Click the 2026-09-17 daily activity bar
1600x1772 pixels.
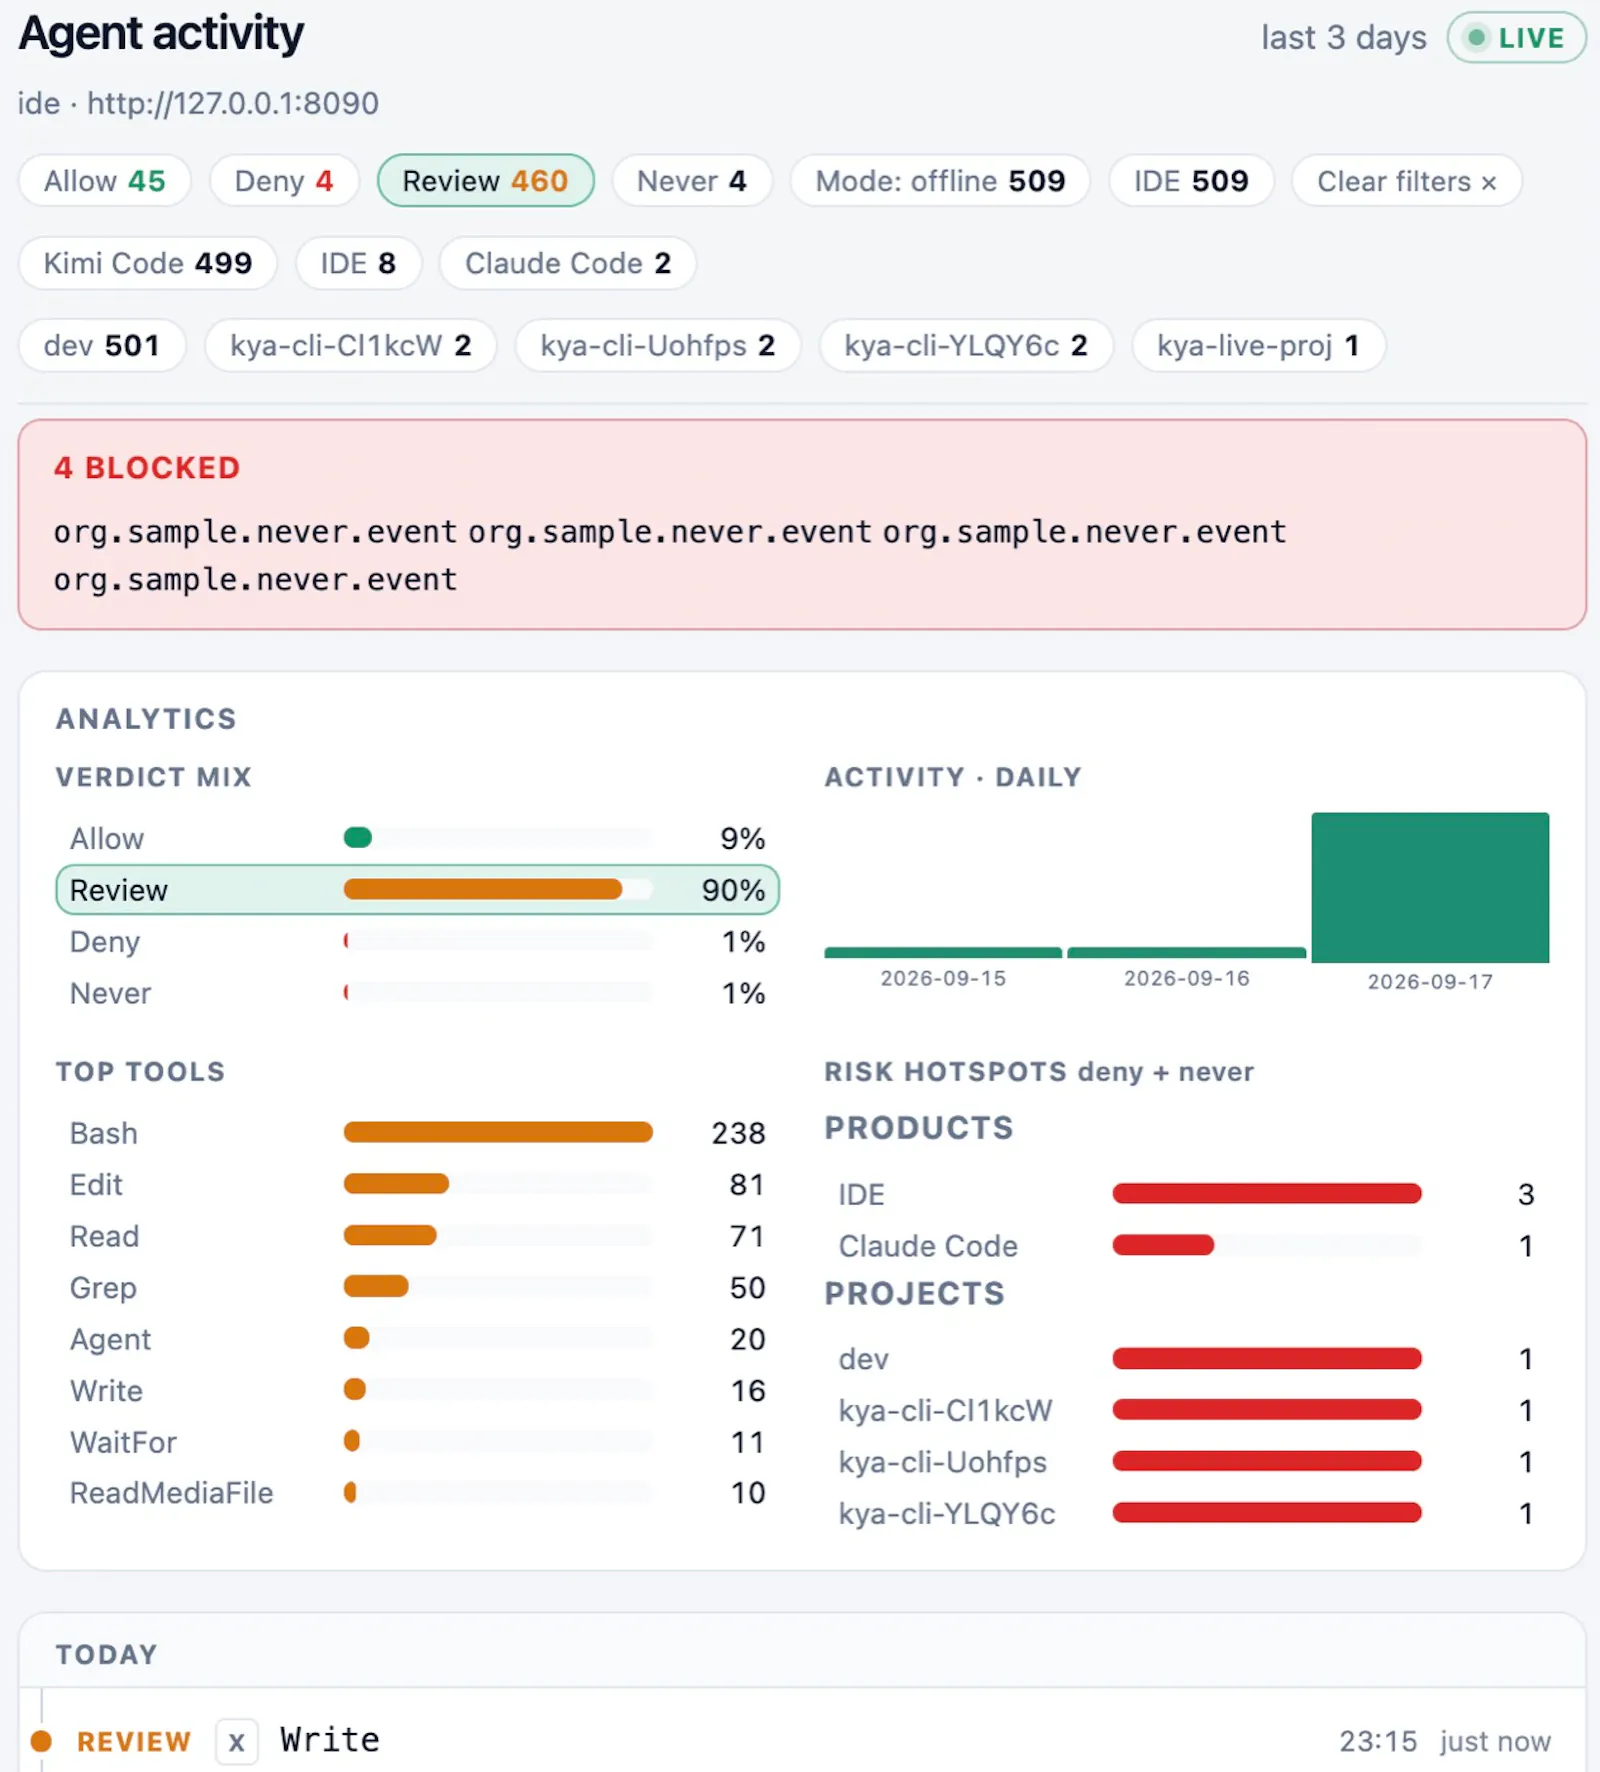(1430, 888)
